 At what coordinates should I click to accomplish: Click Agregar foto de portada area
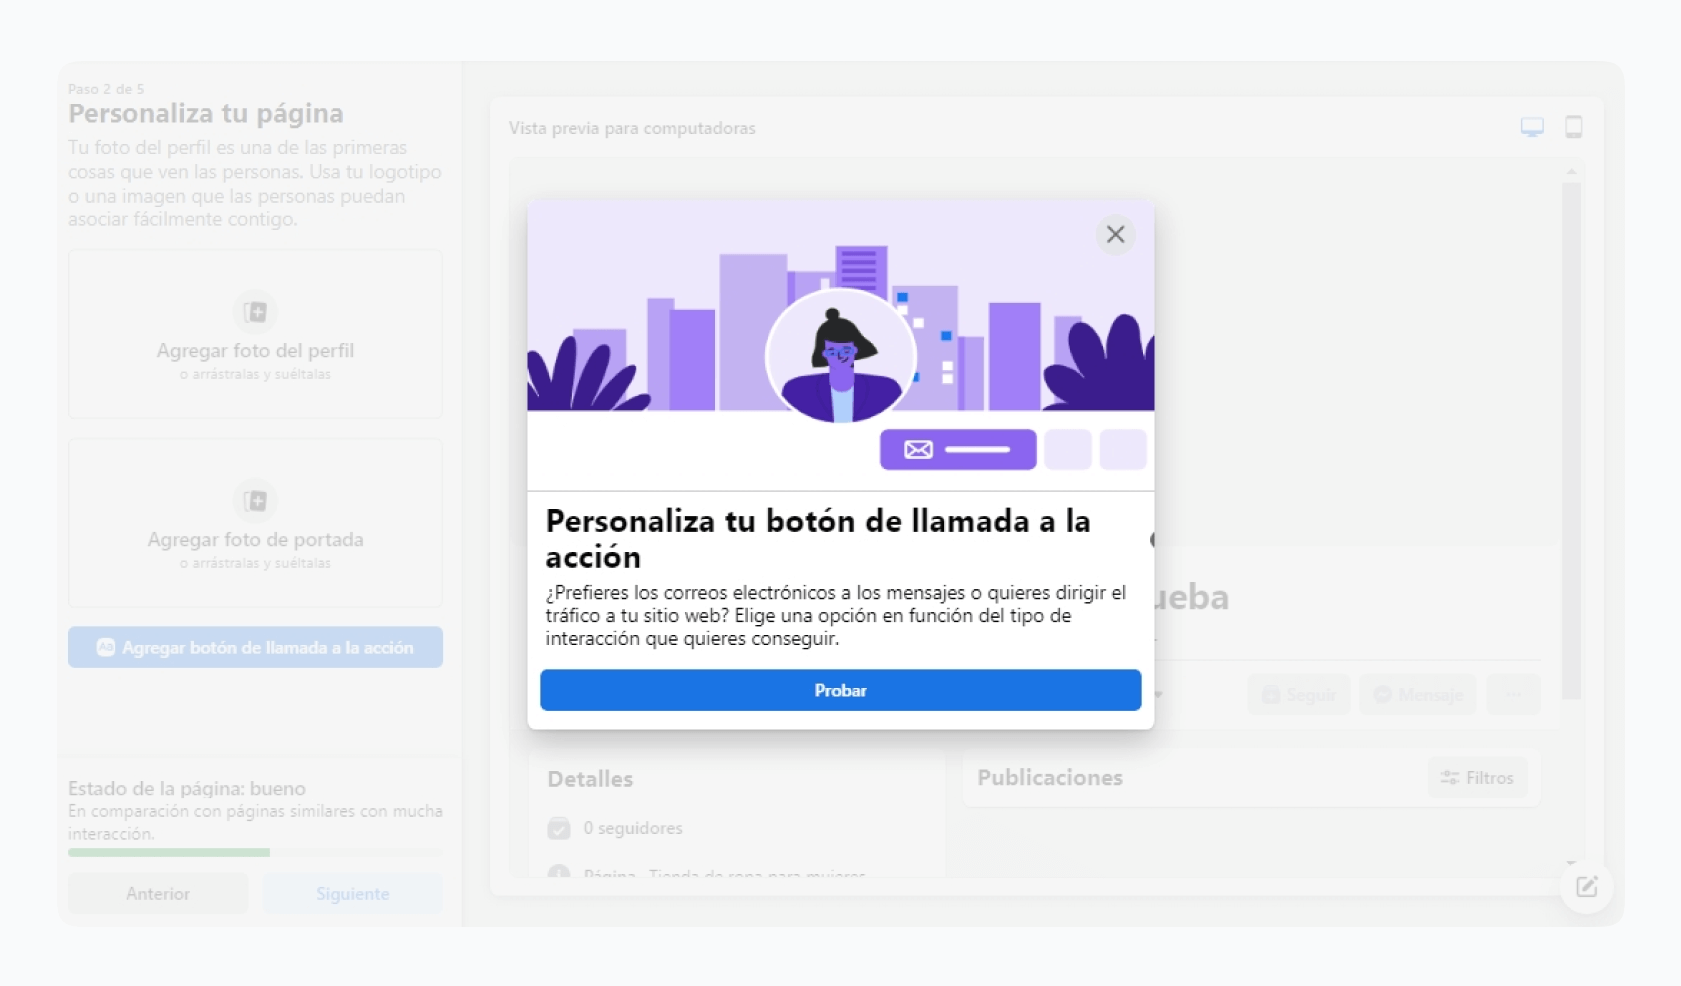255,523
